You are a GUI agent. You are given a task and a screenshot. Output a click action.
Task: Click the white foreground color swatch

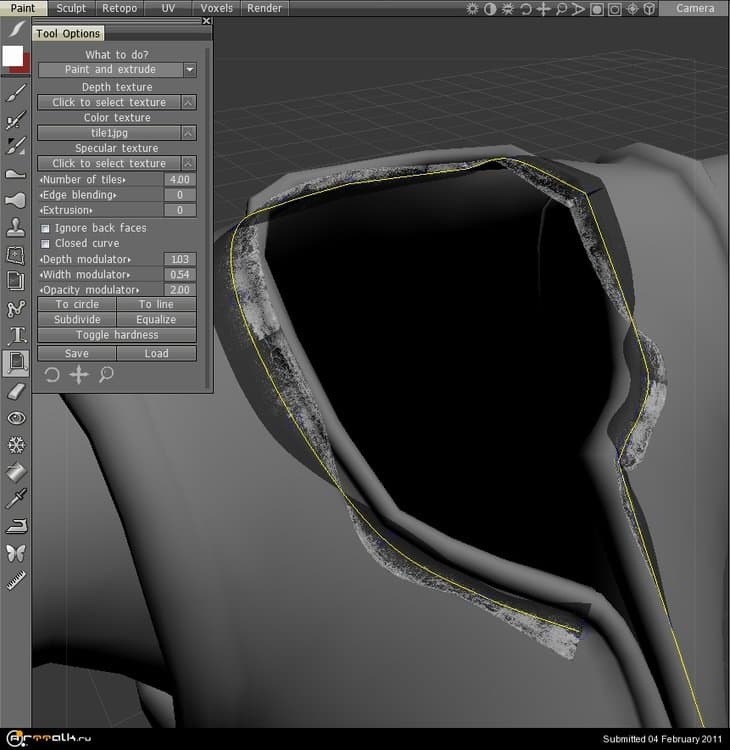tap(12, 56)
